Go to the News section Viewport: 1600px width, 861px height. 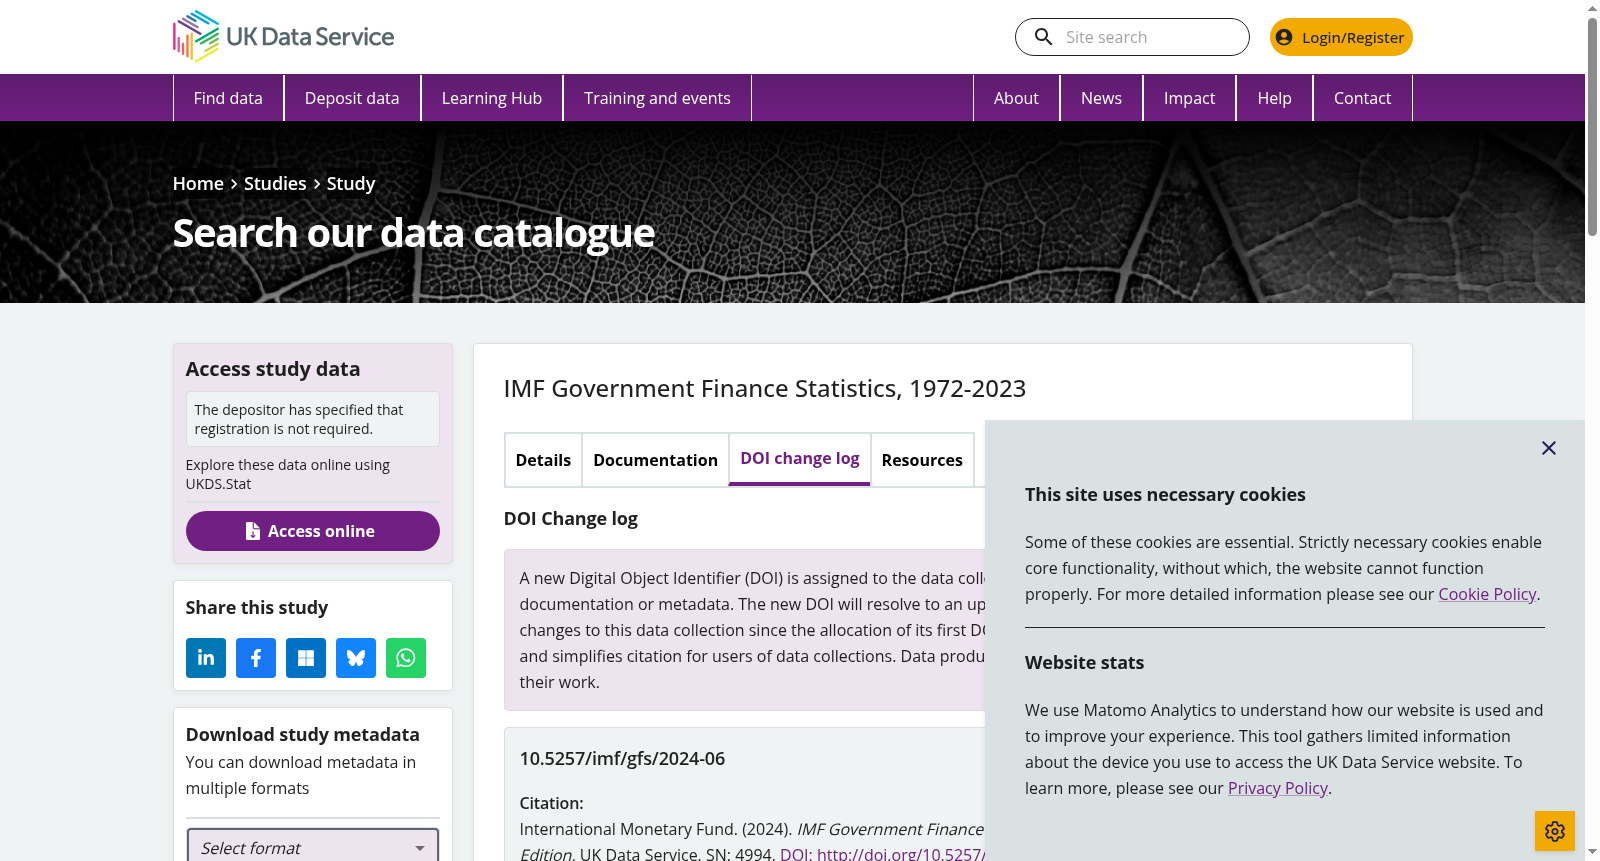coord(1101,98)
